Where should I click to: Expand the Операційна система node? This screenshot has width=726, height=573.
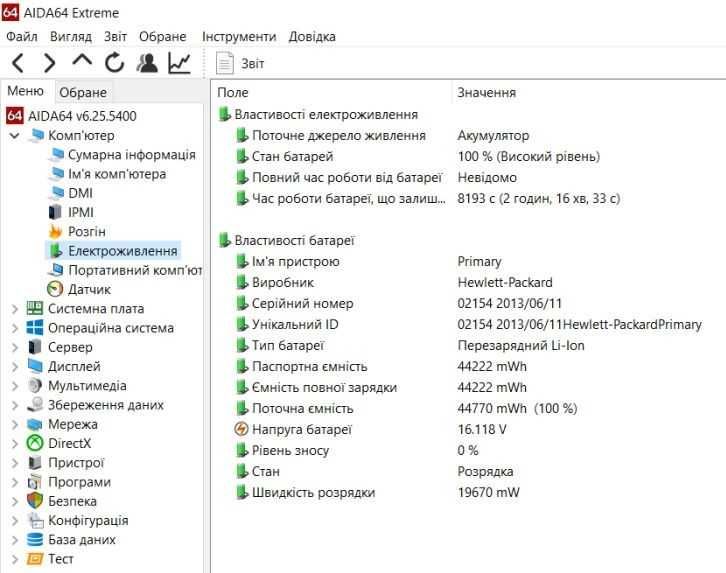14,328
